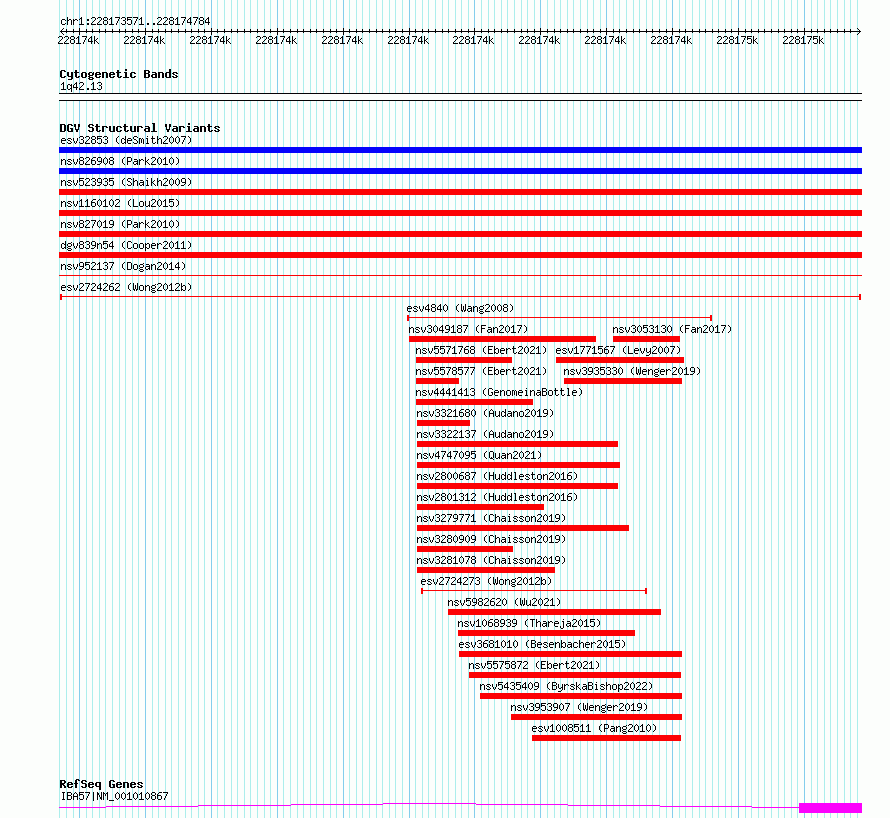Click the nsv3953907 (Wenger2019) label

point(579,707)
